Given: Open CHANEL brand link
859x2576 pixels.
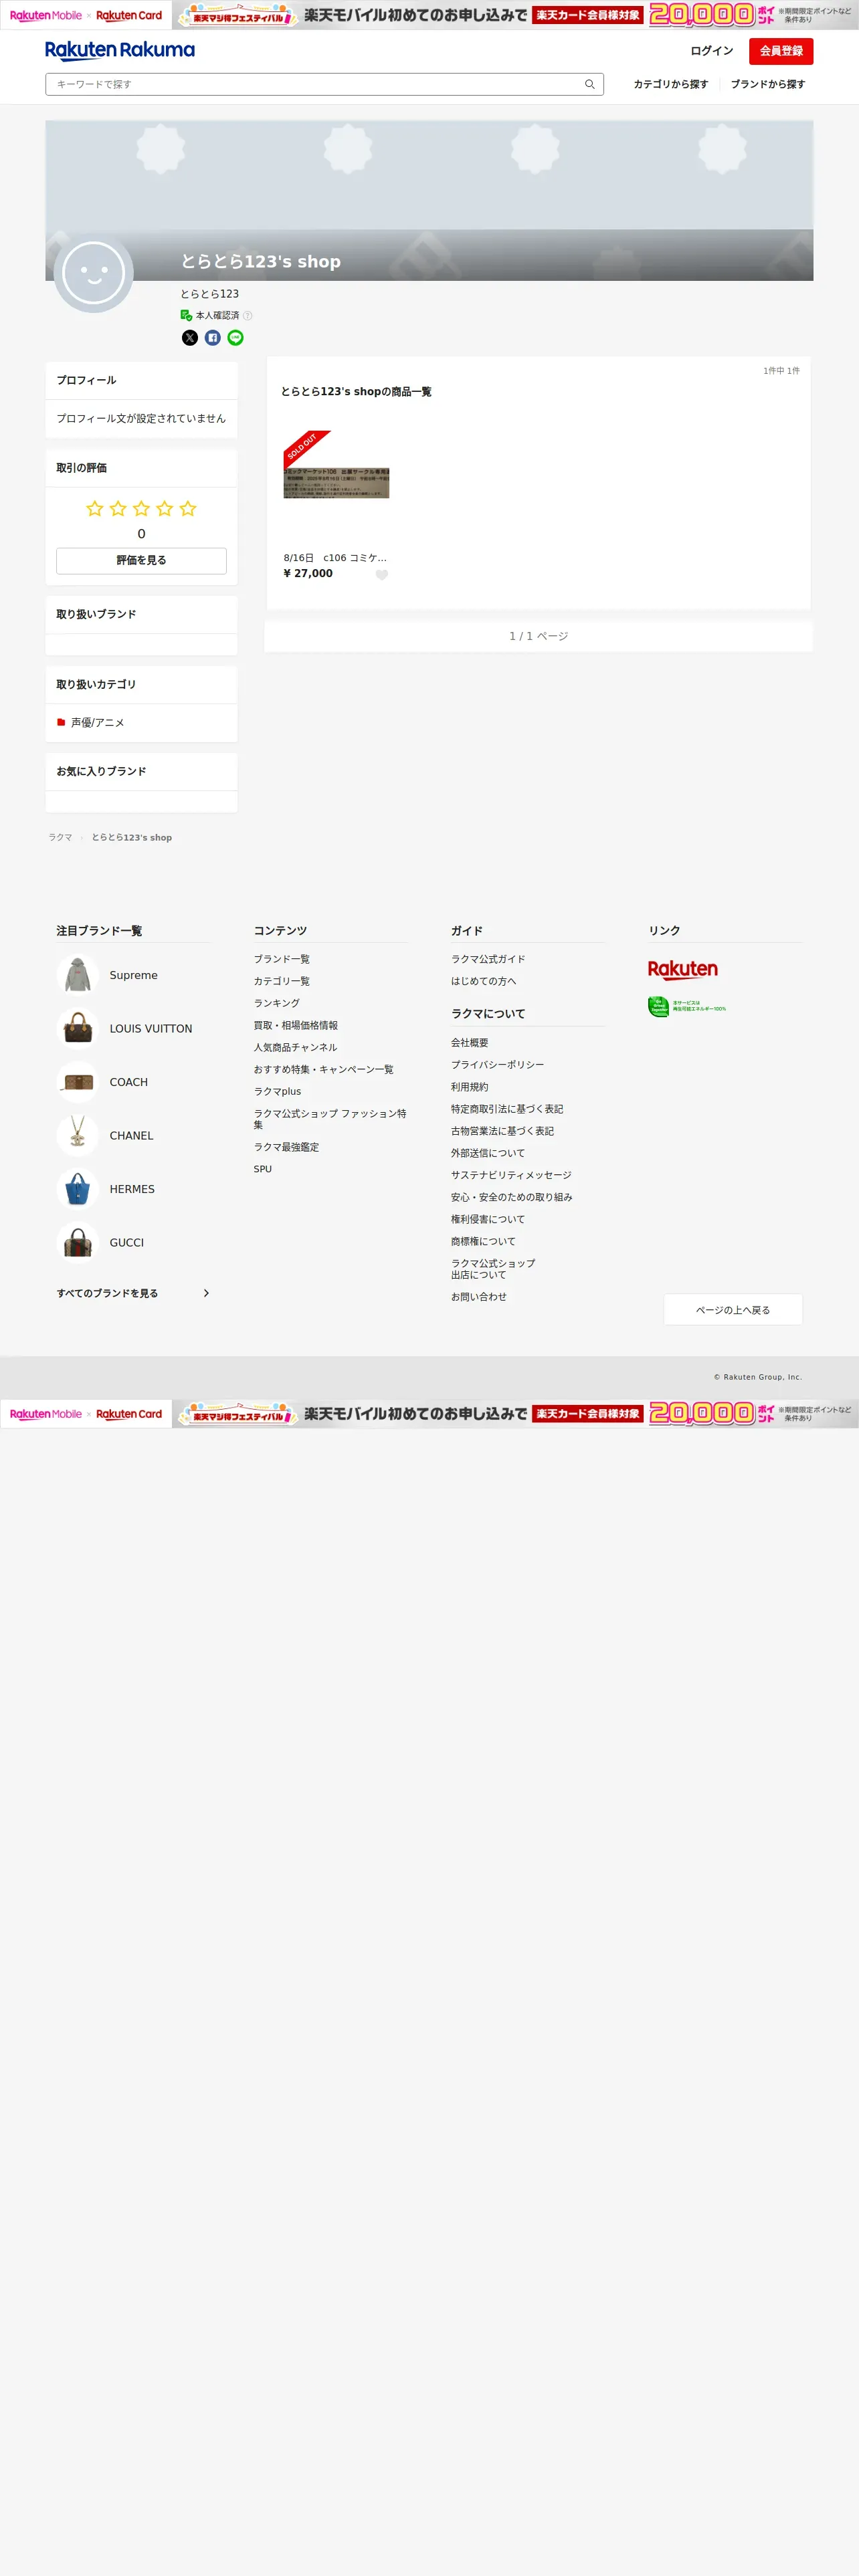Looking at the screenshot, I should 132,1136.
